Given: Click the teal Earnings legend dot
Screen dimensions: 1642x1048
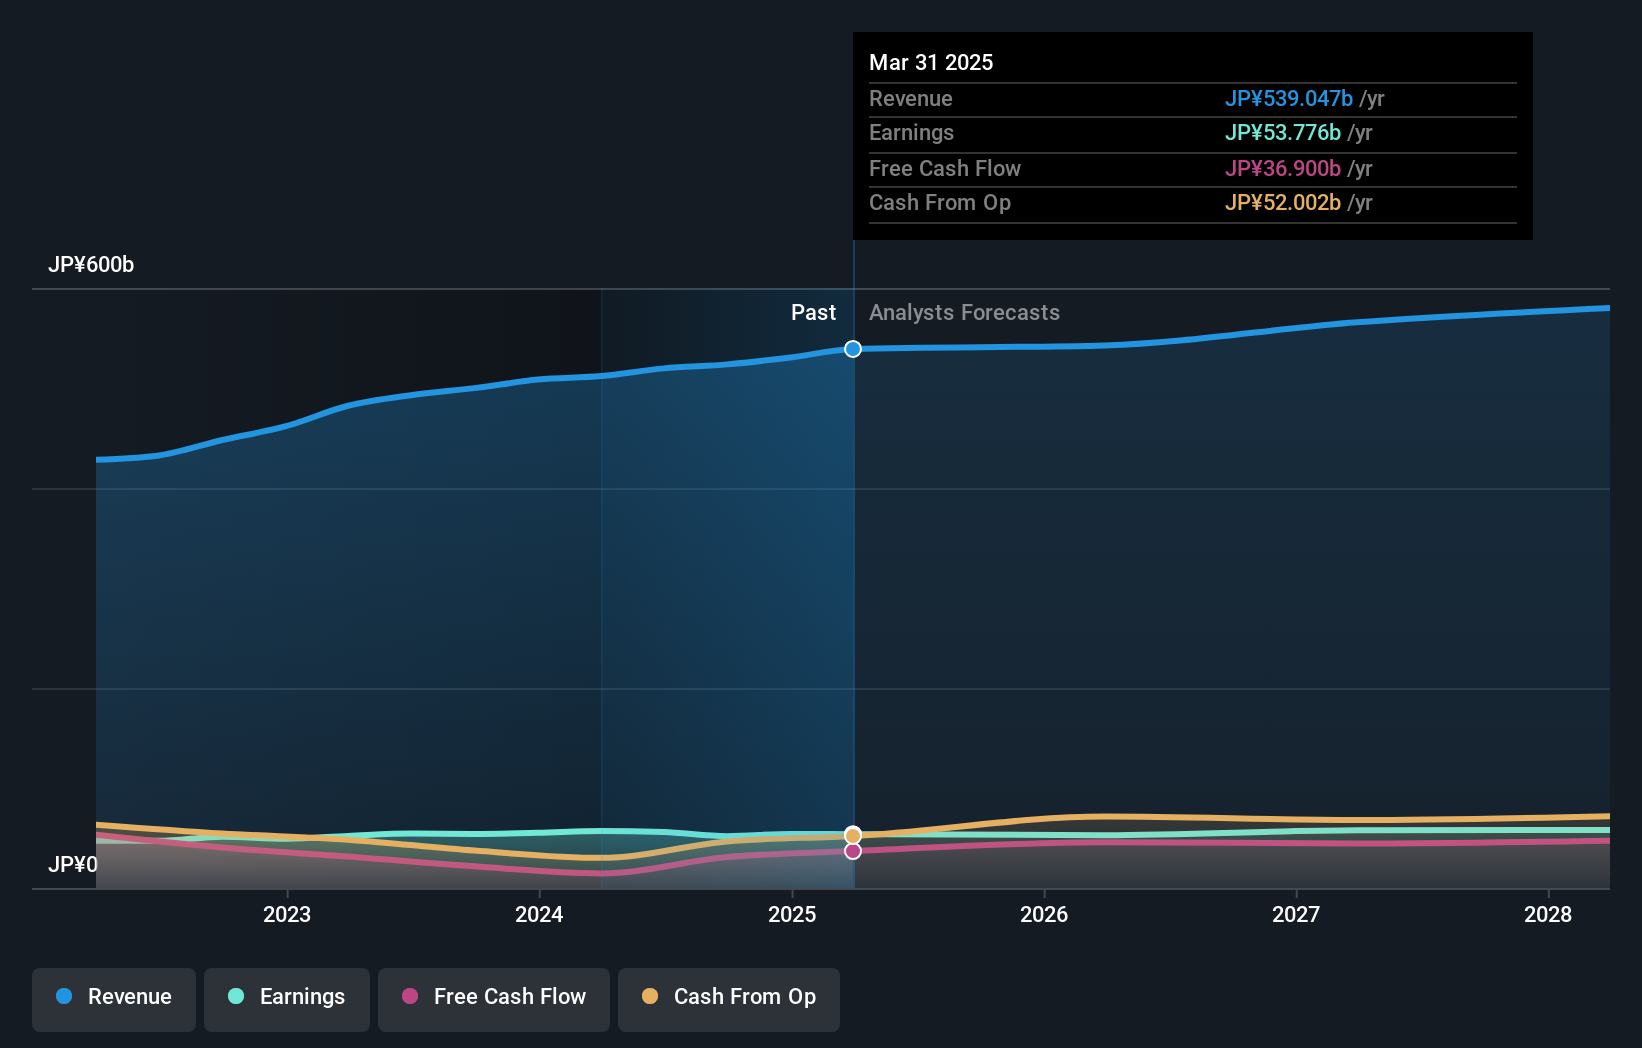Looking at the screenshot, I should coord(236,996).
